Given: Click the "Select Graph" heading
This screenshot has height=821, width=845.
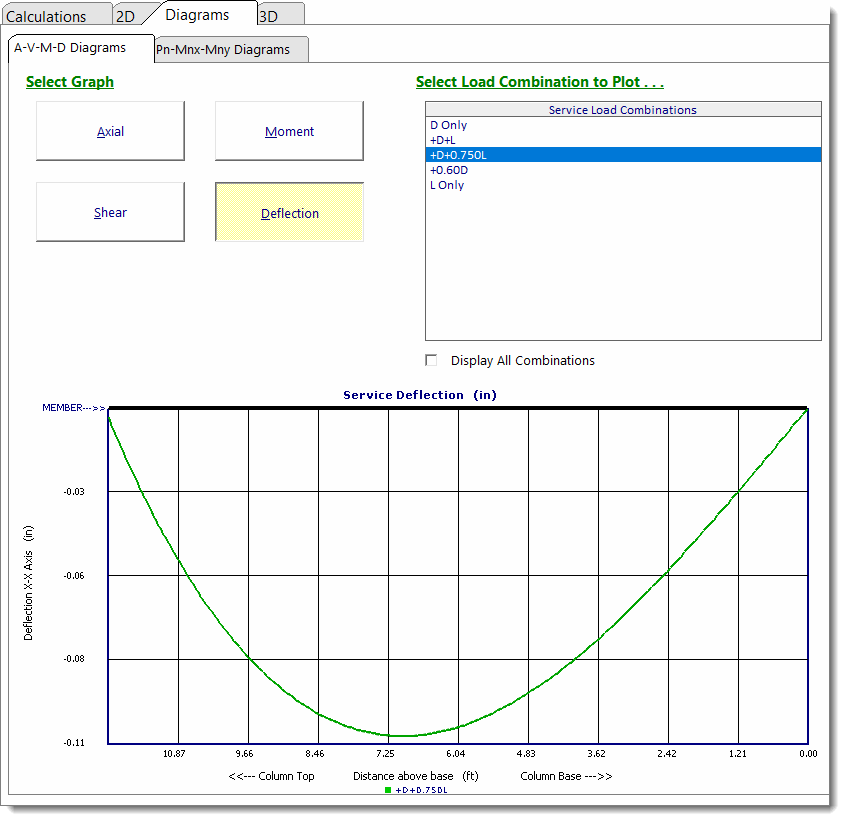Looking at the screenshot, I should pos(69,81).
